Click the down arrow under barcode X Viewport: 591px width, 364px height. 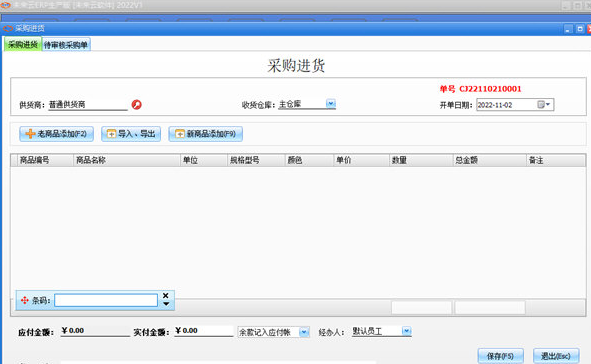(166, 304)
